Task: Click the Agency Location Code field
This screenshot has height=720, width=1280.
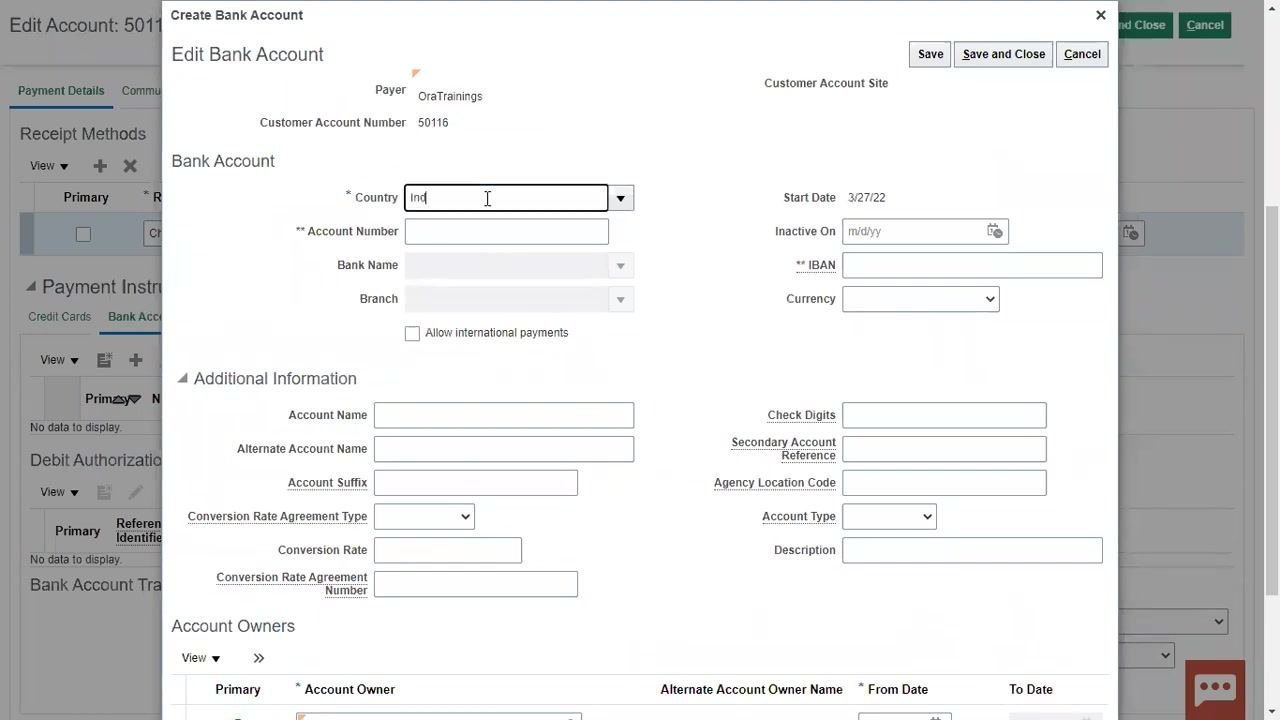Action: coord(944,483)
